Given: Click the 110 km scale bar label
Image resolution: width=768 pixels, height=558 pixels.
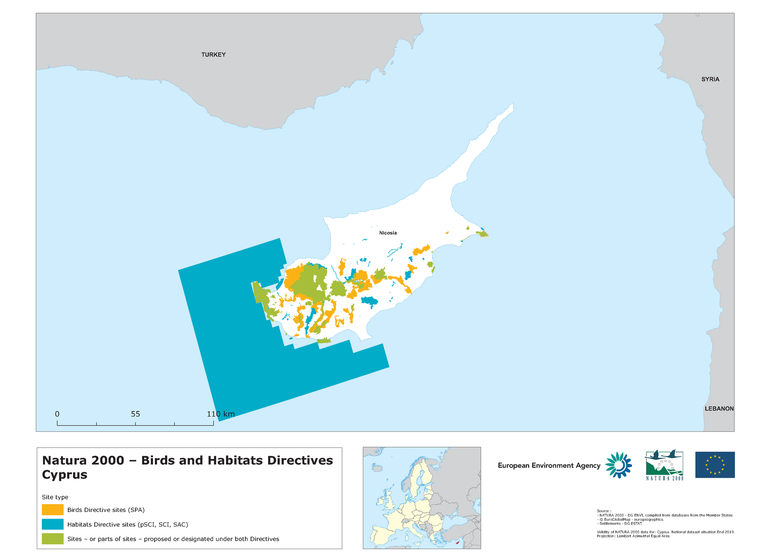Looking at the screenshot, I should (x=220, y=413).
